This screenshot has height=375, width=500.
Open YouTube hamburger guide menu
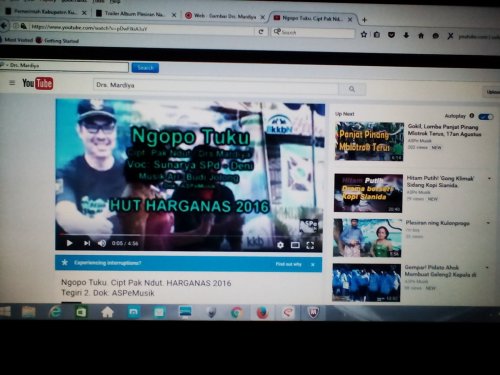(12, 83)
